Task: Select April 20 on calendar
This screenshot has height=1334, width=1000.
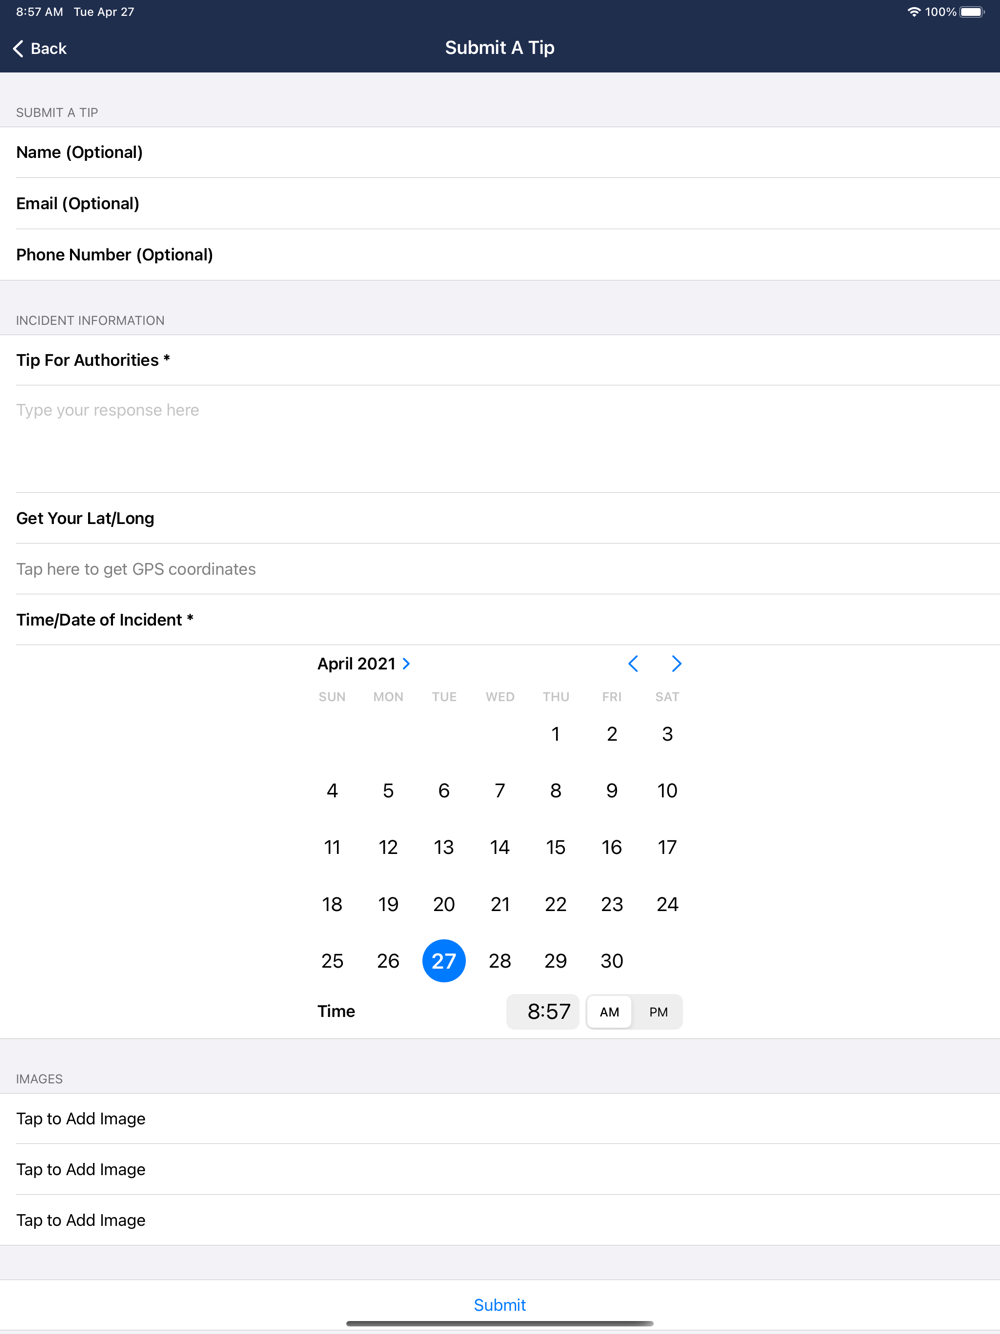Action: click(x=444, y=905)
